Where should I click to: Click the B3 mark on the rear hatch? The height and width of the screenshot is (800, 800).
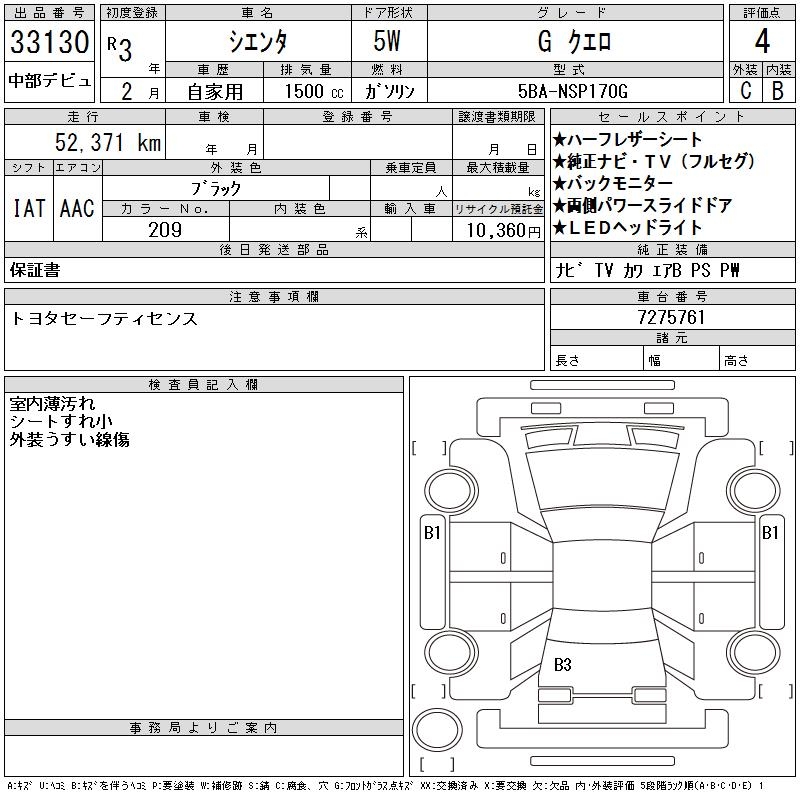[x=563, y=665]
